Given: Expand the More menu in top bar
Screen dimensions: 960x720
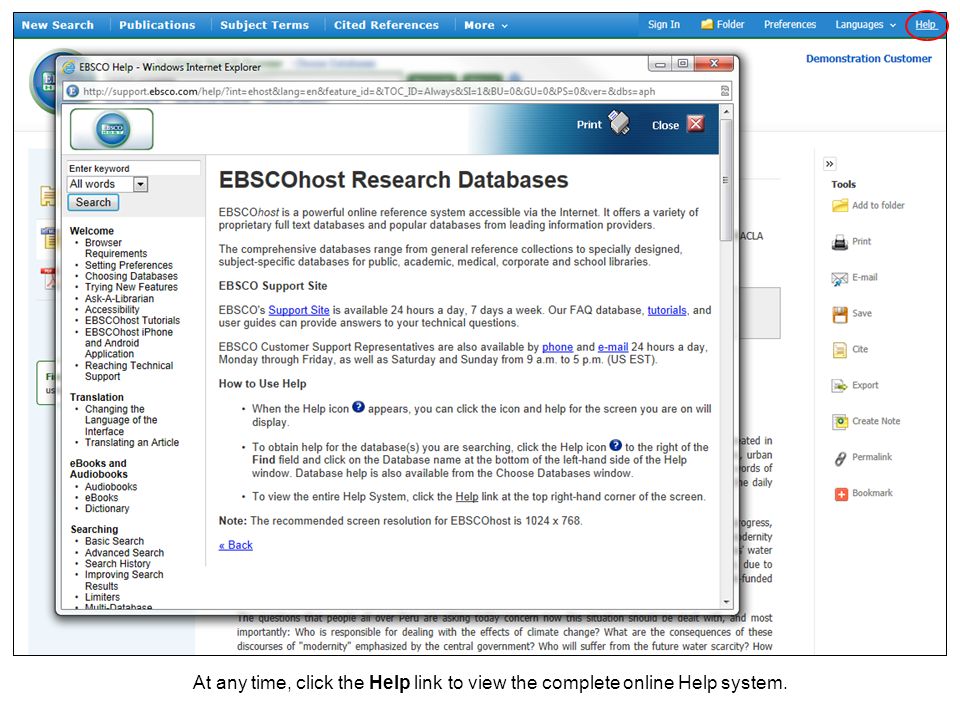Looking at the screenshot, I should (486, 25).
